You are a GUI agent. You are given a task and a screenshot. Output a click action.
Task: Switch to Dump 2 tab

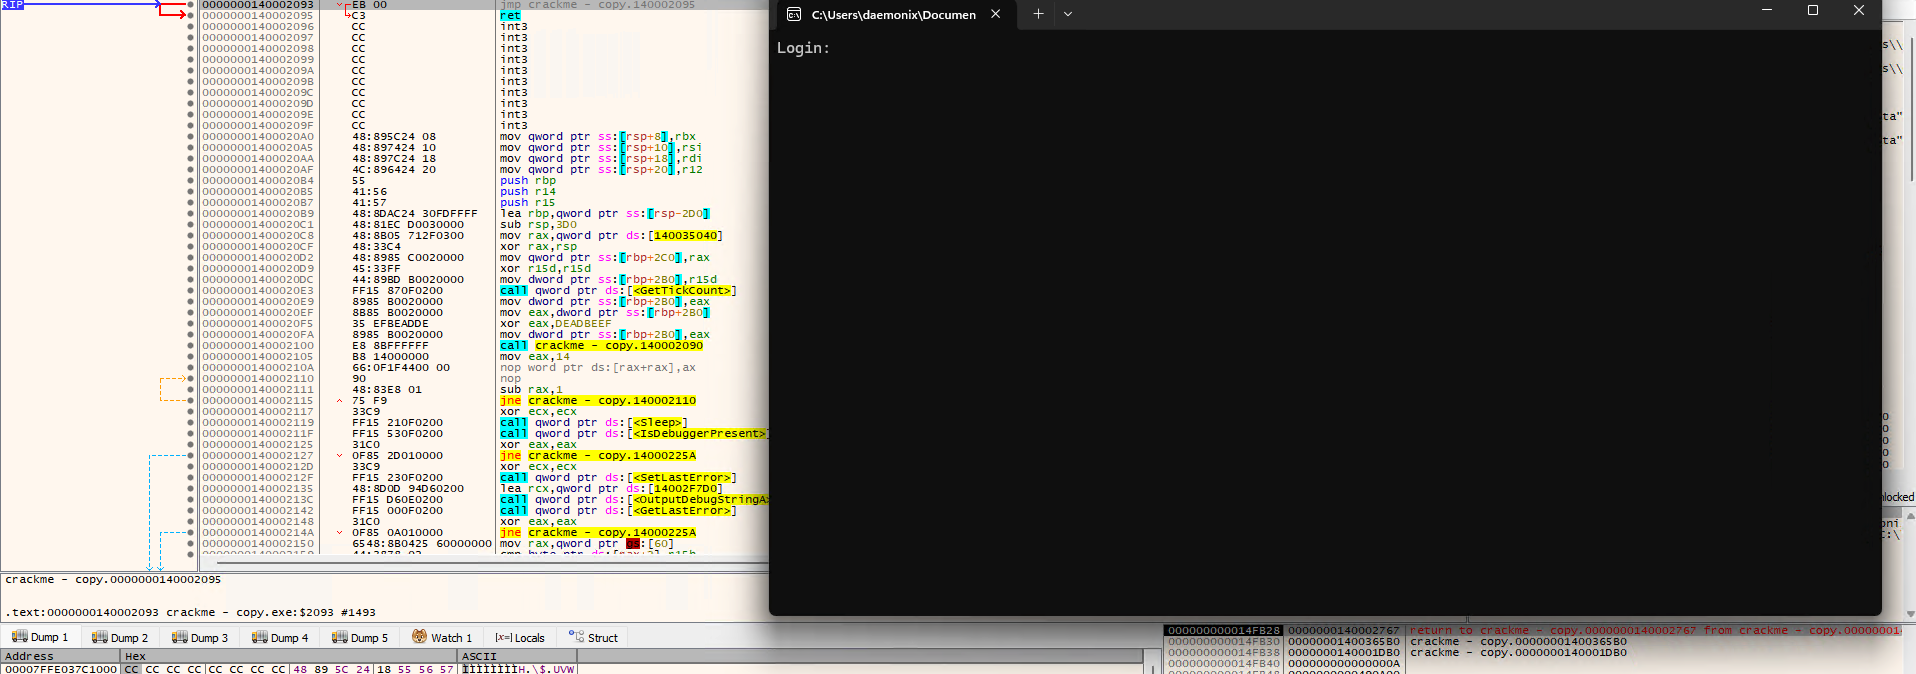(120, 637)
